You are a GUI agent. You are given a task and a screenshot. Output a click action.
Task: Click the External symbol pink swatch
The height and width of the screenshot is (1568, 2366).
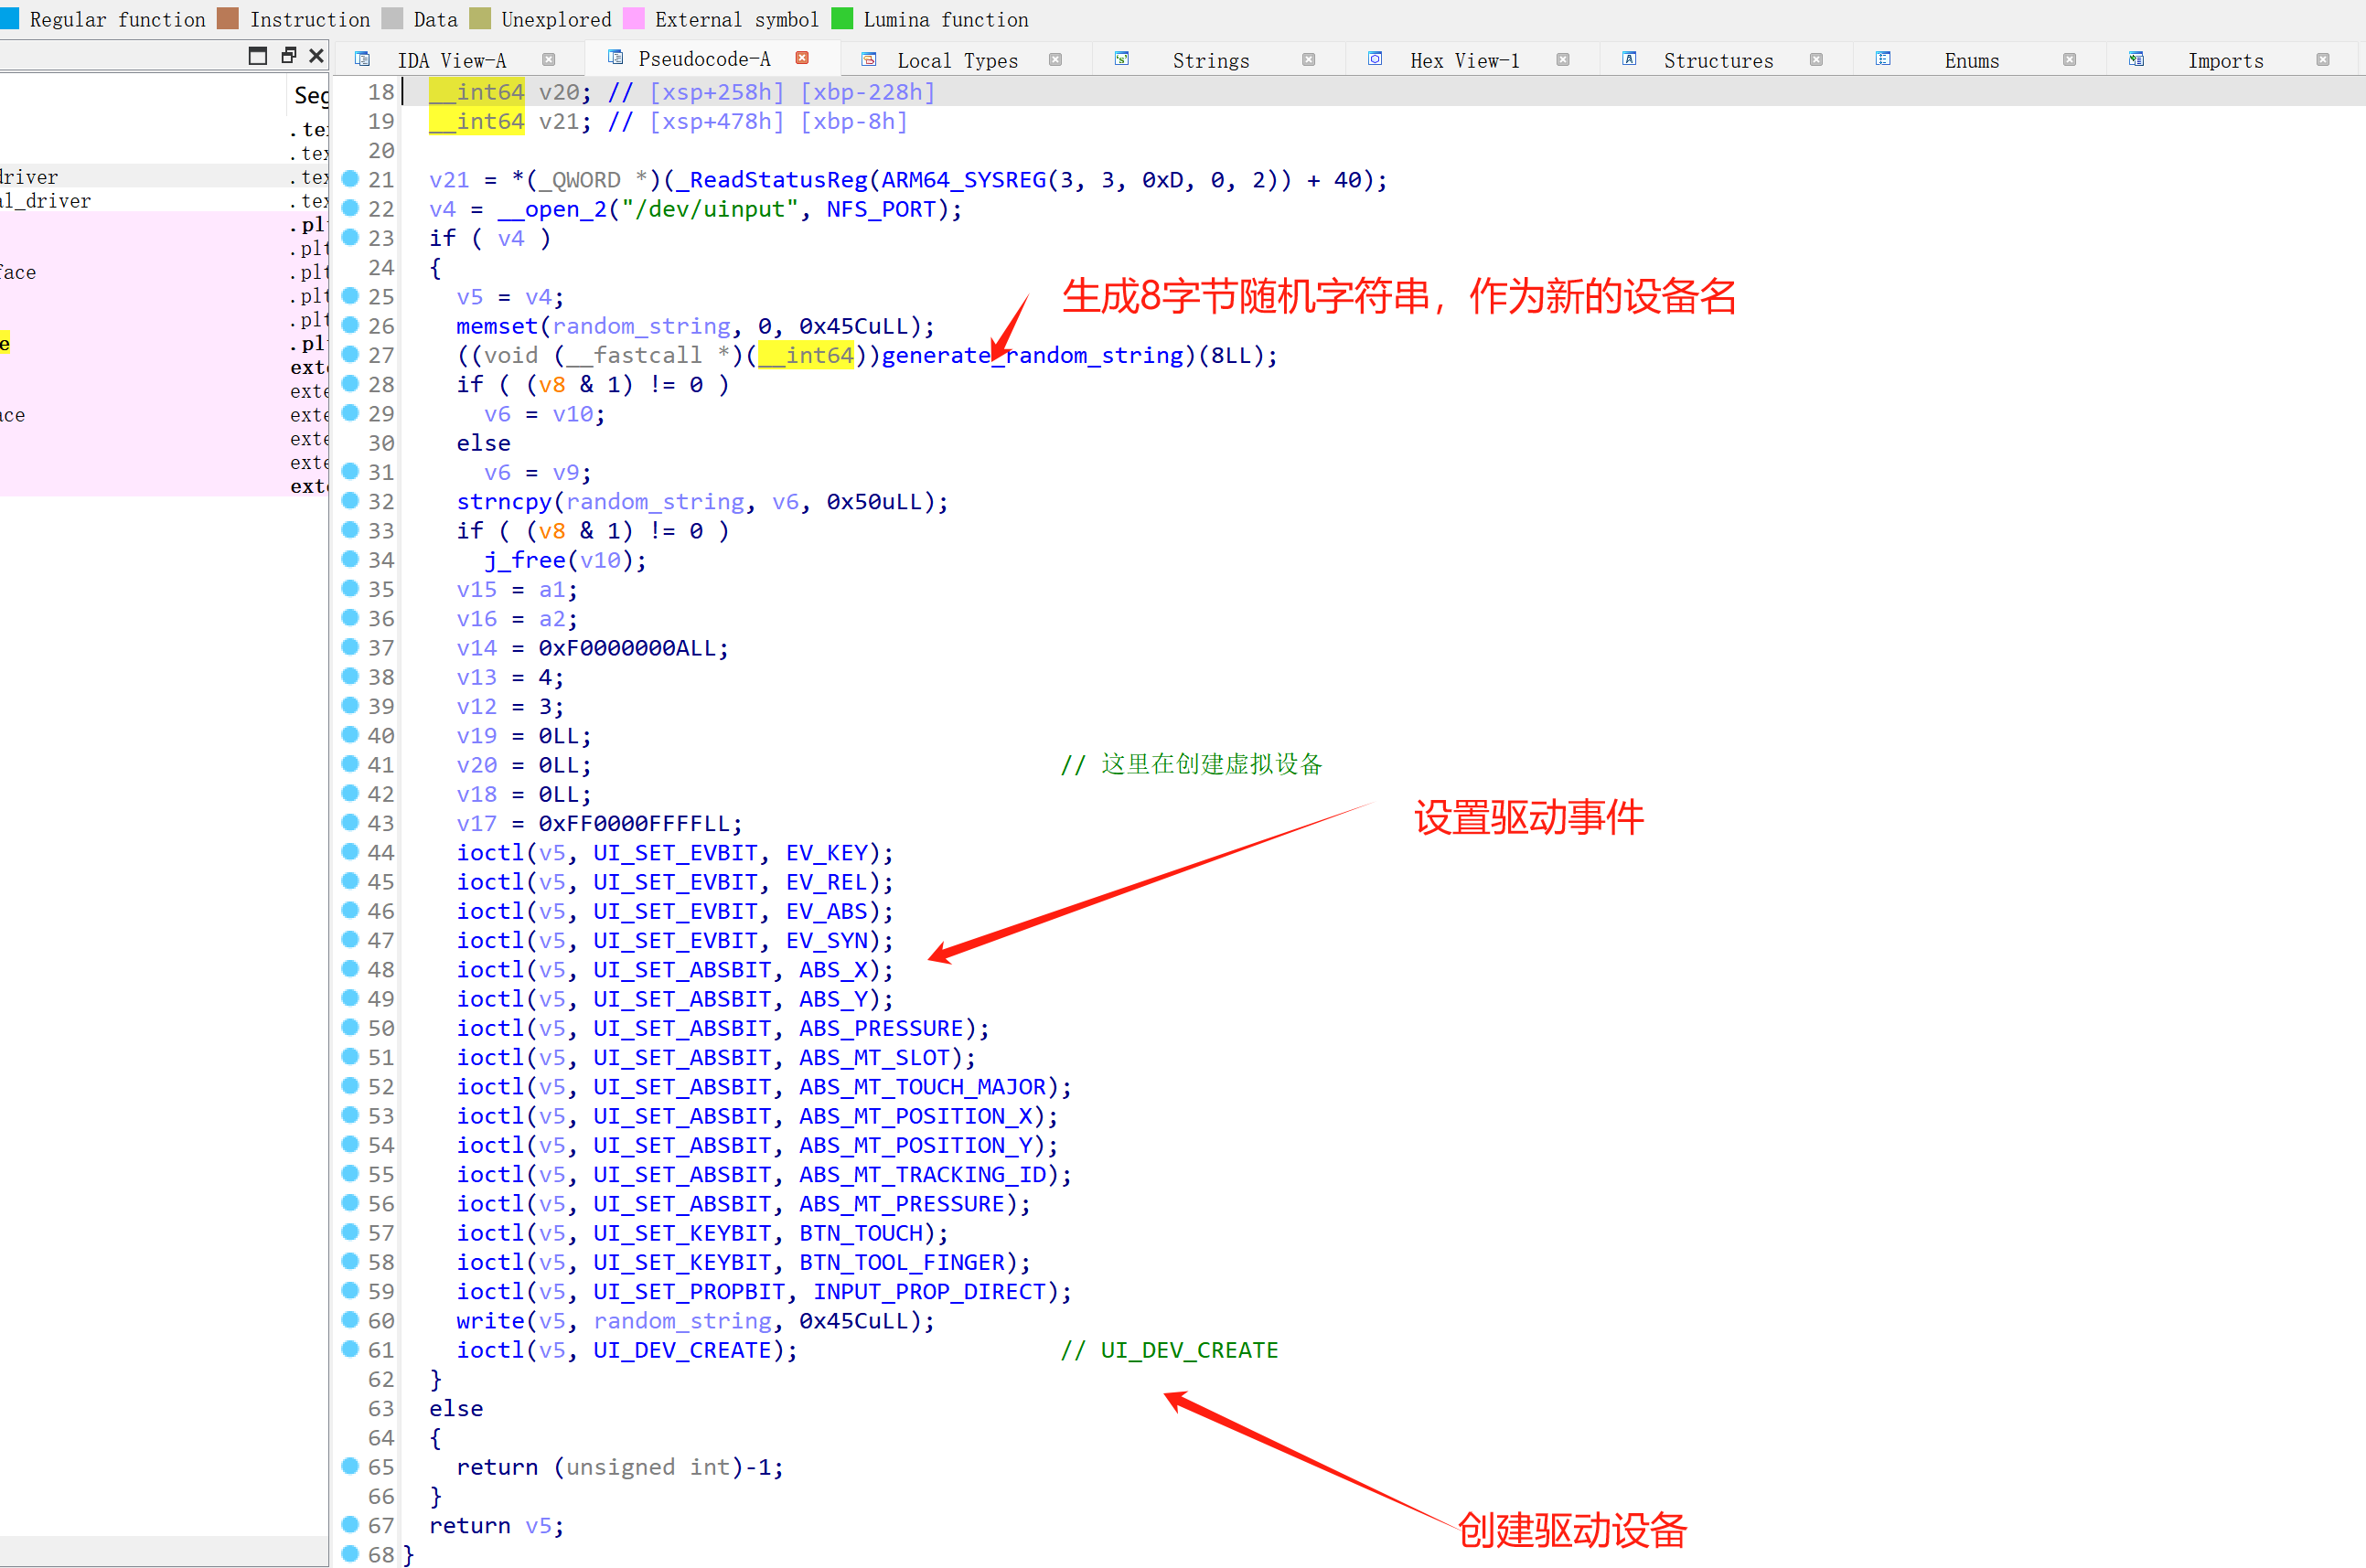point(633,19)
